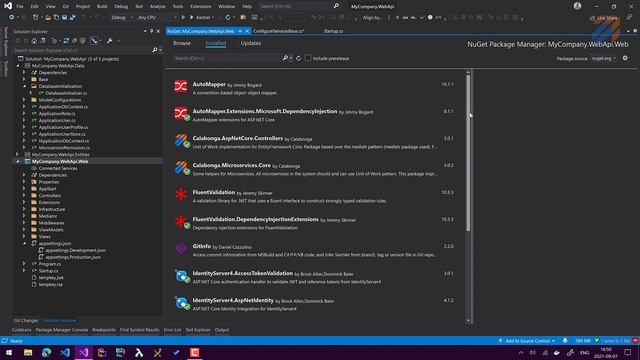Open the account profile avatar
The height and width of the screenshot is (360, 640).
[x=577, y=6]
